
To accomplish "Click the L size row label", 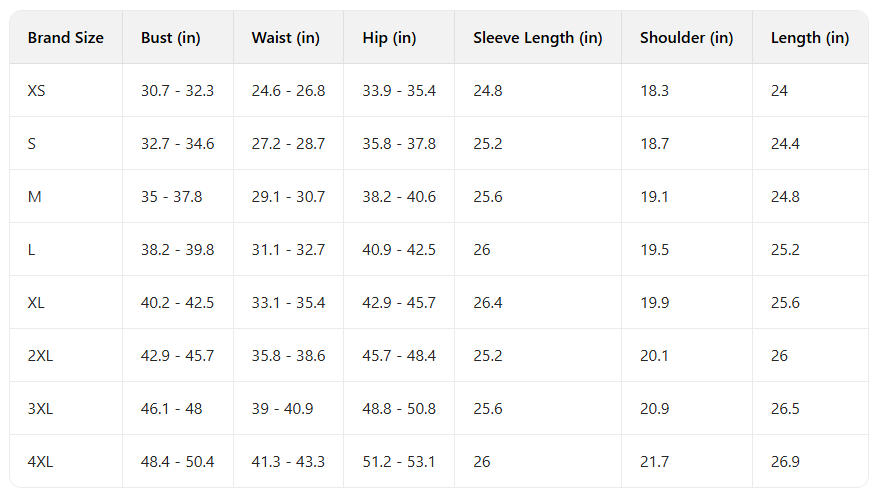I will pyautogui.click(x=32, y=250).
